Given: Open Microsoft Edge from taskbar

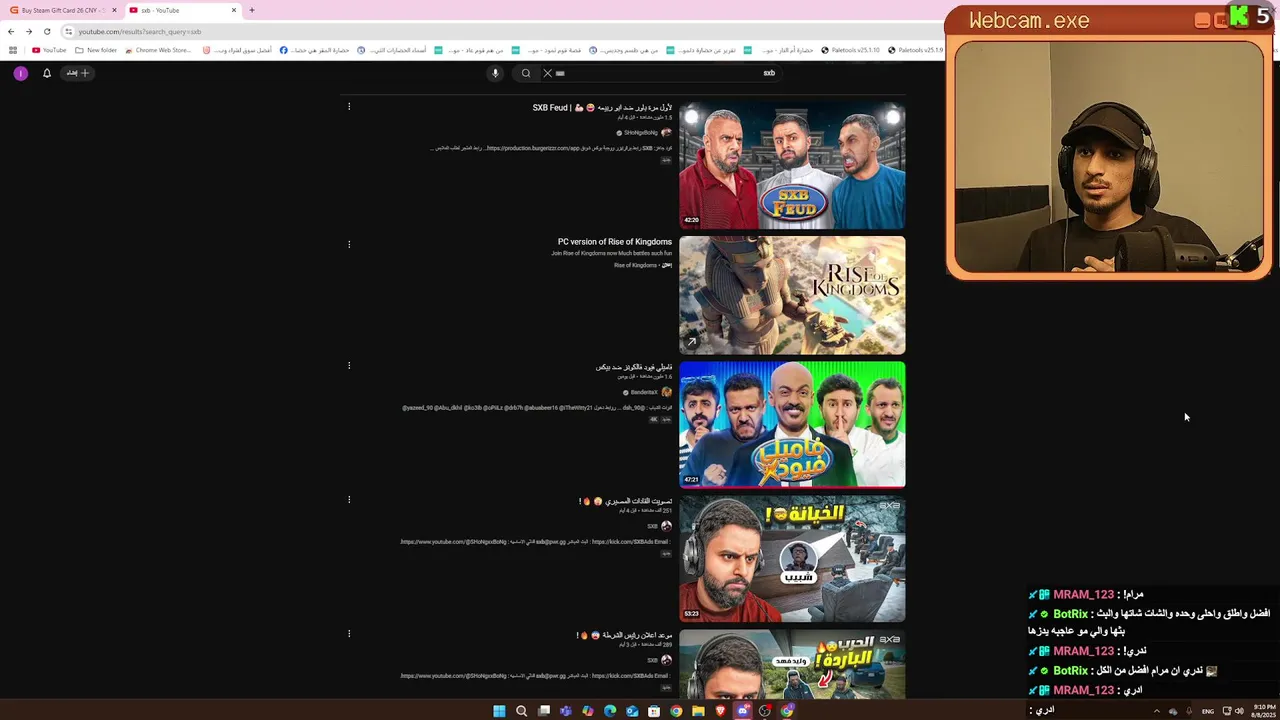Looking at the screenshot, I should pyautogui.click(x=610, y=711).
